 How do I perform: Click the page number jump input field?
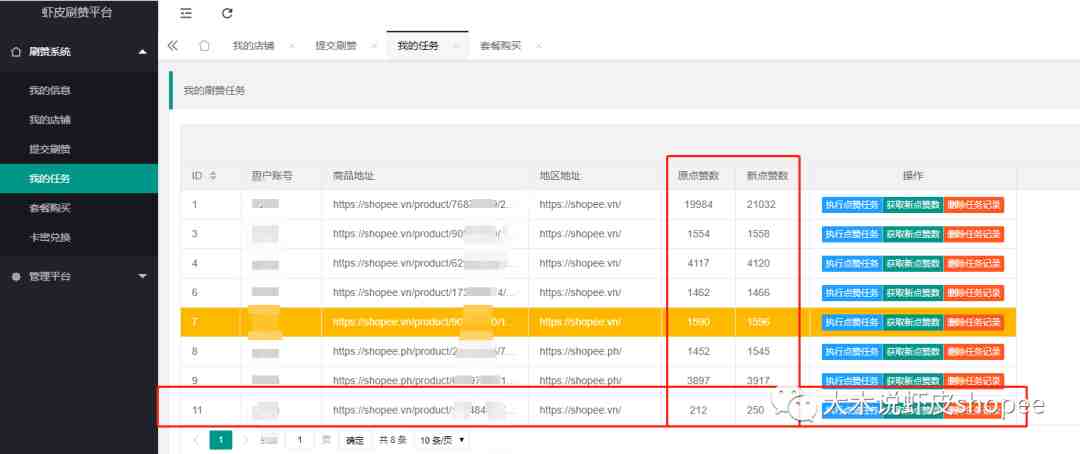pyautogui.click(x=299, y=439)
